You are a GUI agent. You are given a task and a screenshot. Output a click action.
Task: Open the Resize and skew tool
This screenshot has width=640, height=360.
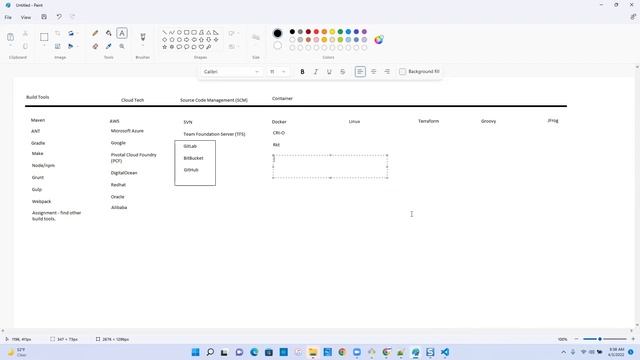click(x=58, y=47)
